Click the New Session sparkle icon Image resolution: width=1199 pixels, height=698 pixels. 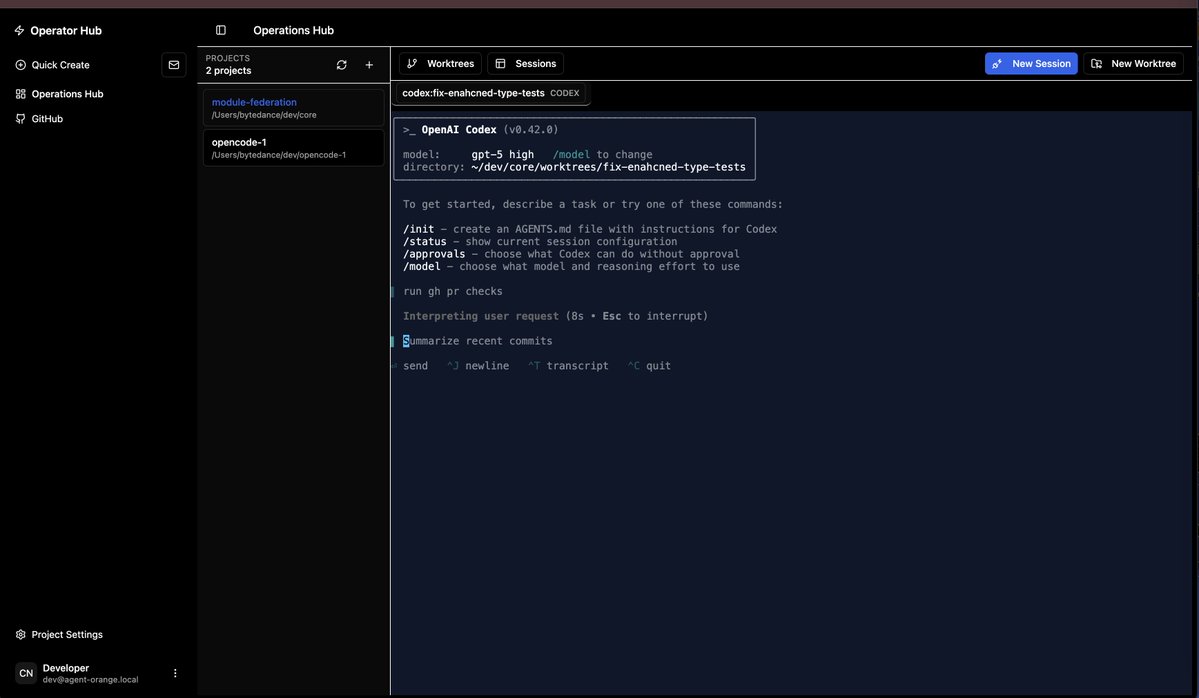997,63
